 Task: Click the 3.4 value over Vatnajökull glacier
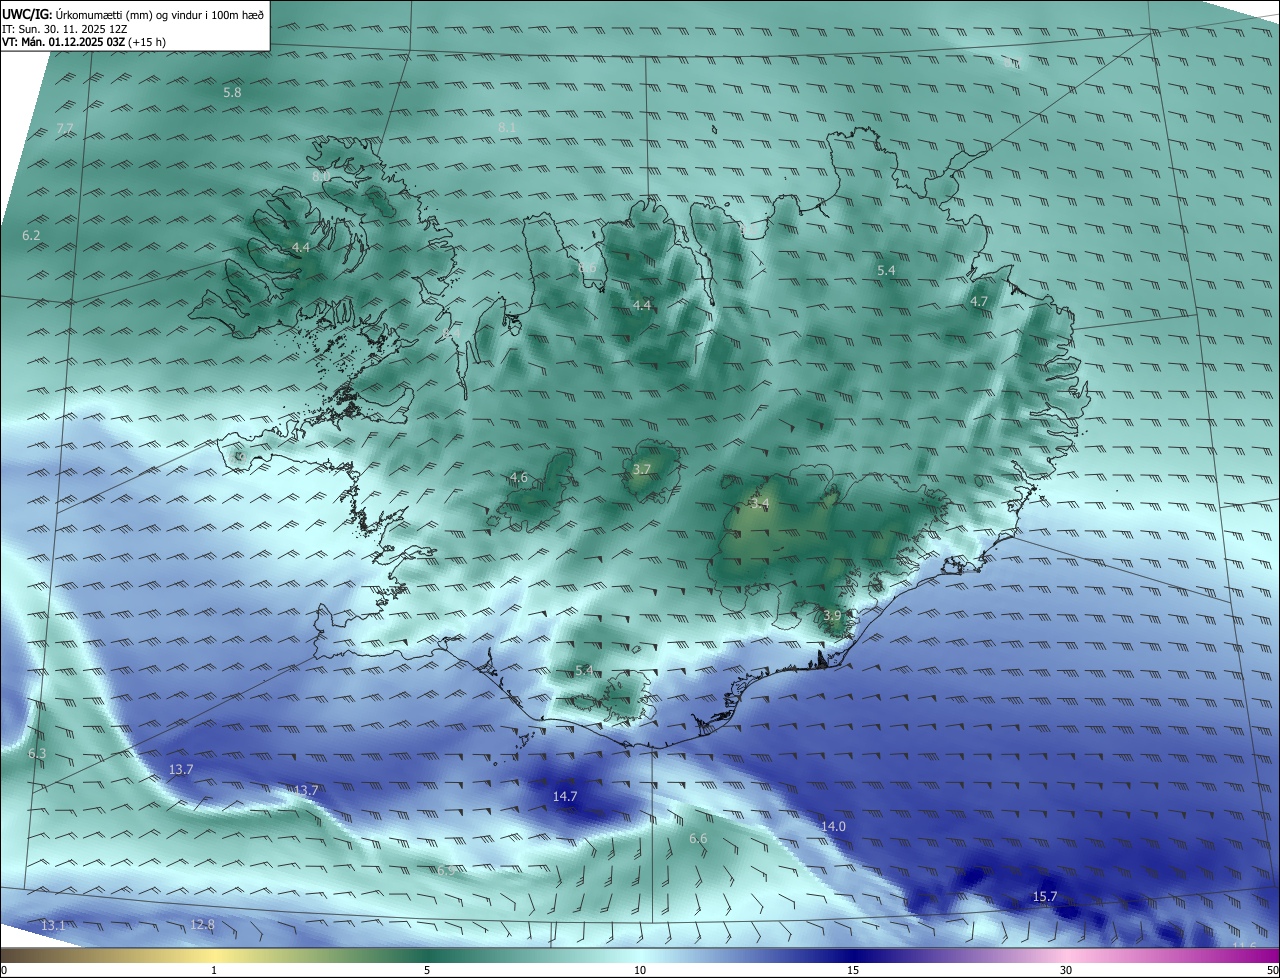tap(760, 503)
